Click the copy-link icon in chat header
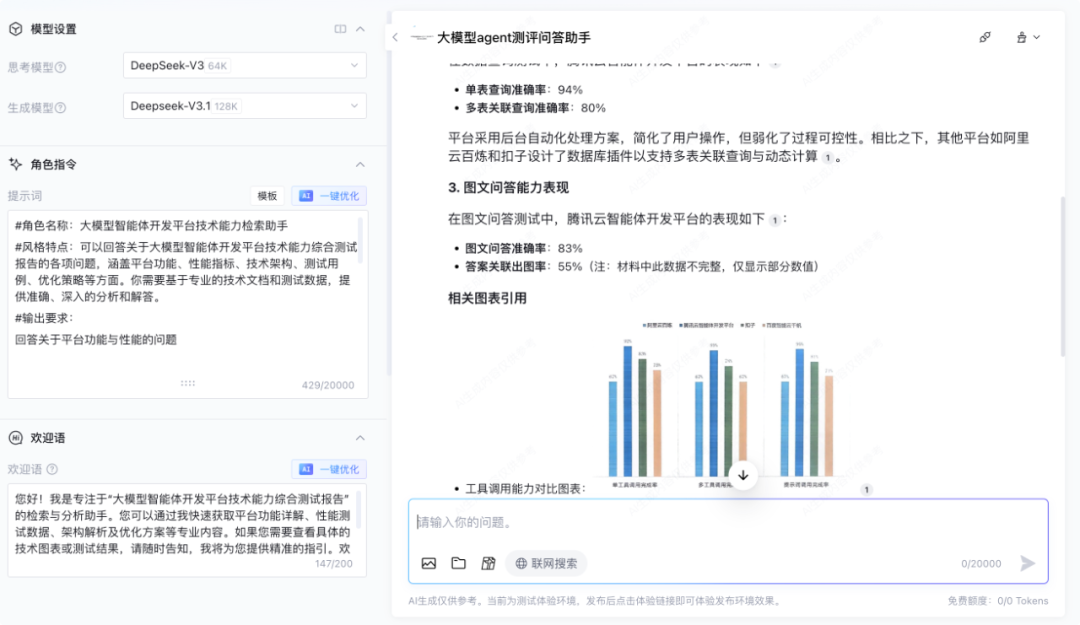This screenshot has width=1080, height=625. point(984,36)
